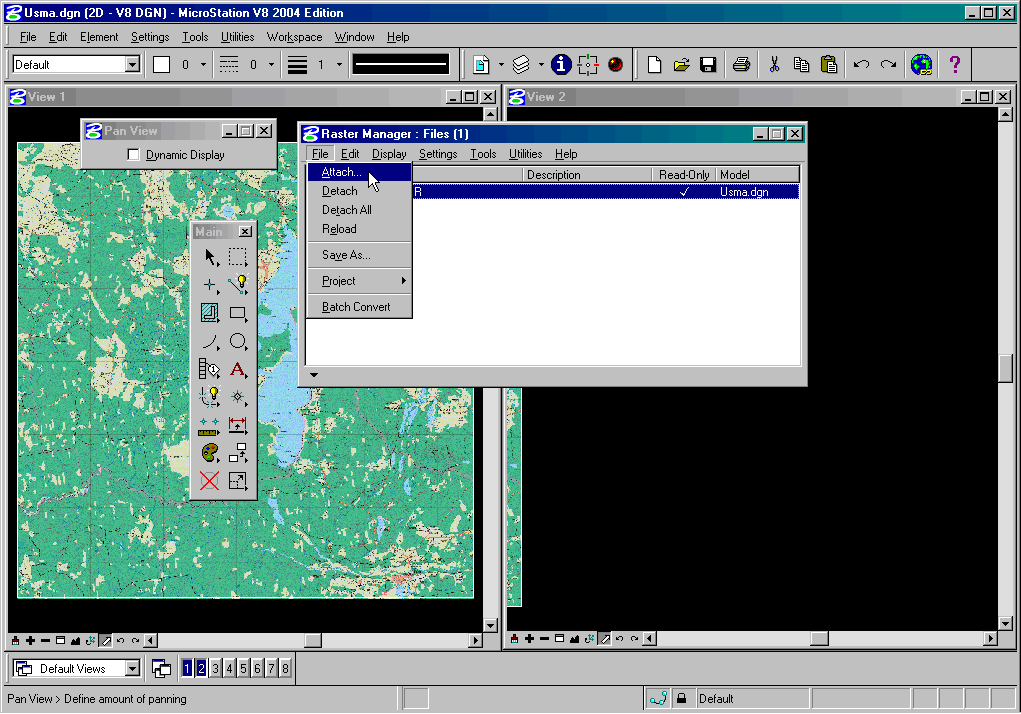Select the Groups tool with light bulb
The width and height of the screenshot is (1021, 714).
click(210, 397)
